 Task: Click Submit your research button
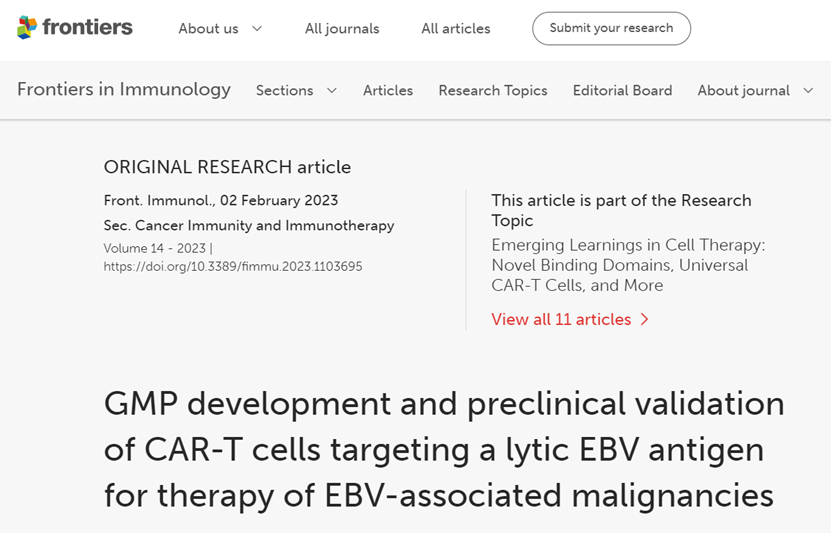click(612, 28)
